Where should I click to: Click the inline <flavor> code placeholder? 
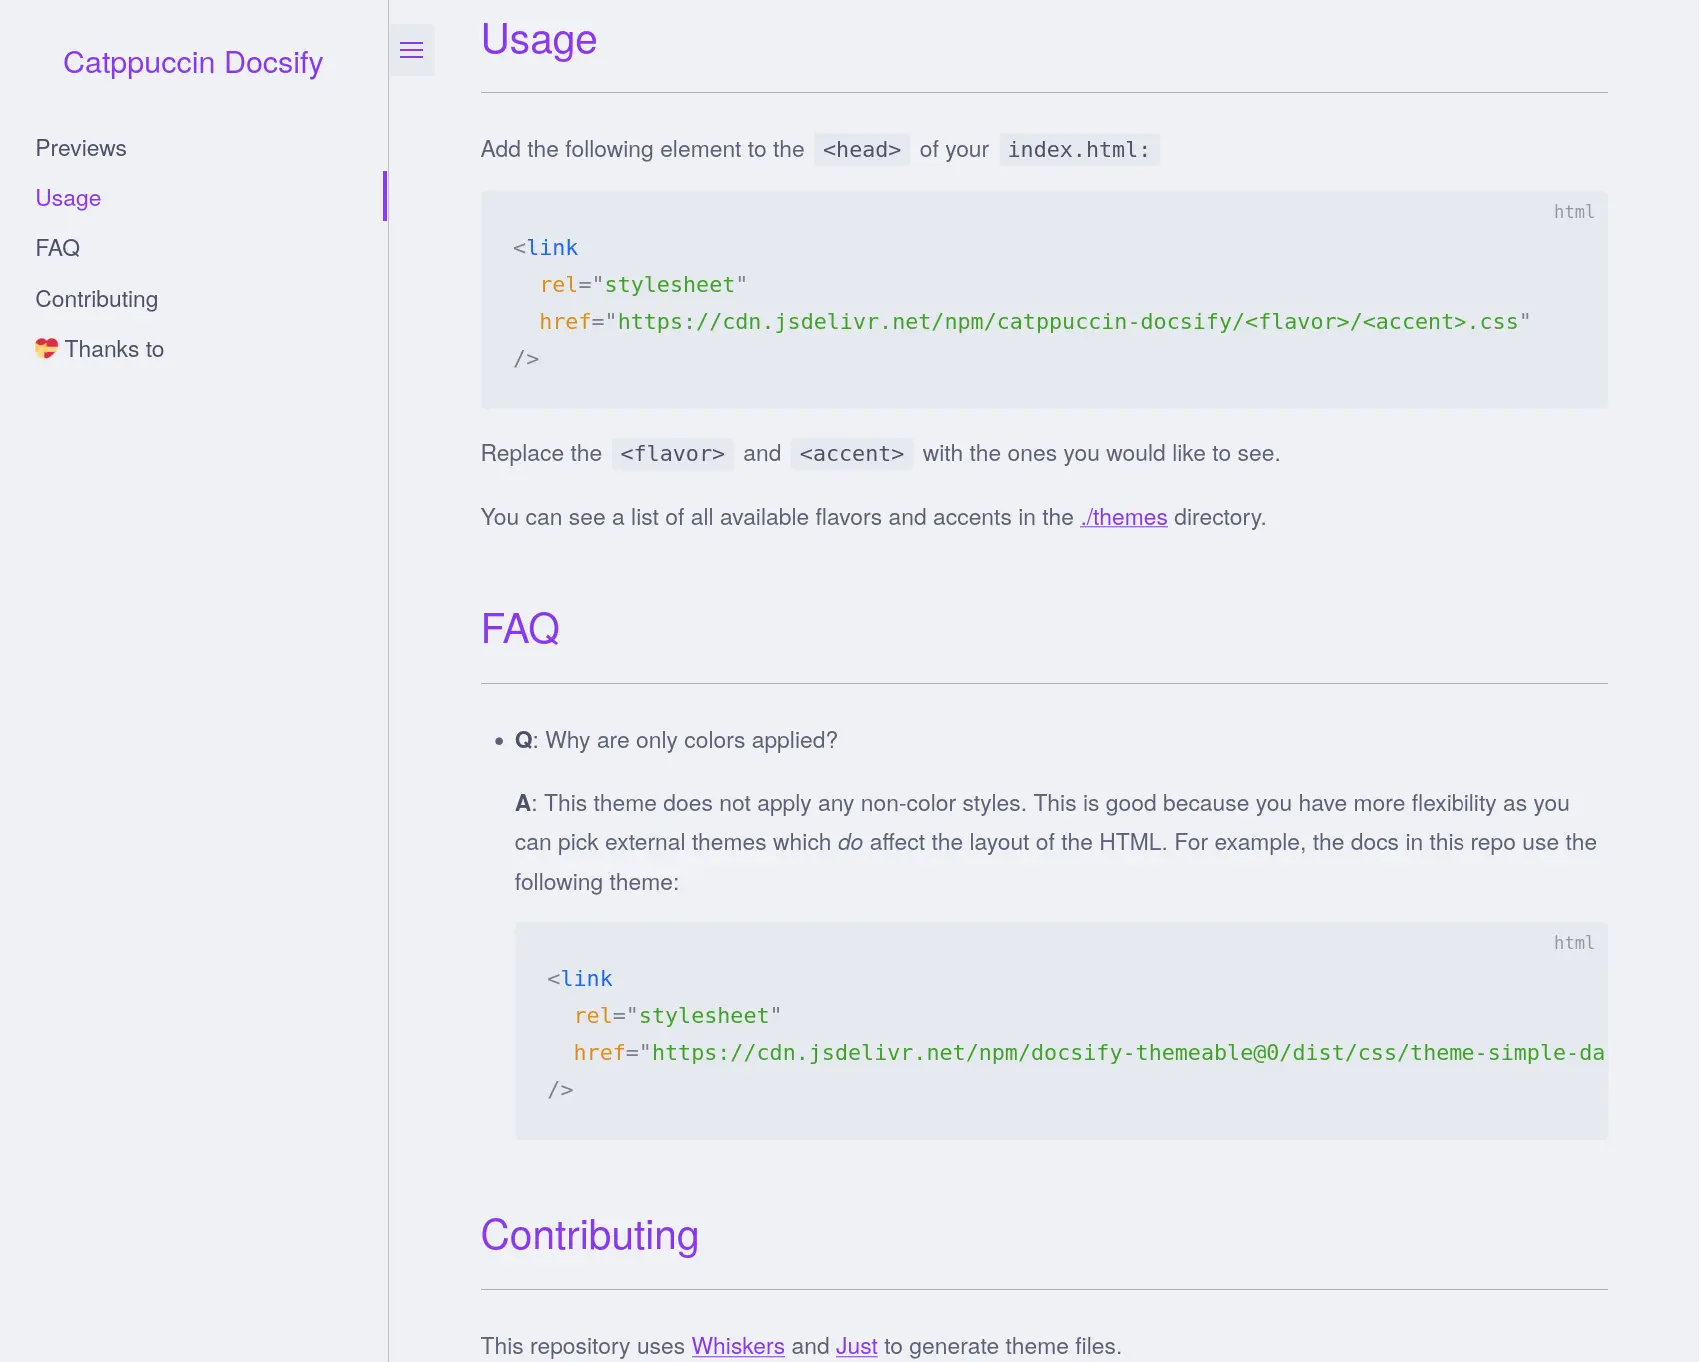[672, 454]
